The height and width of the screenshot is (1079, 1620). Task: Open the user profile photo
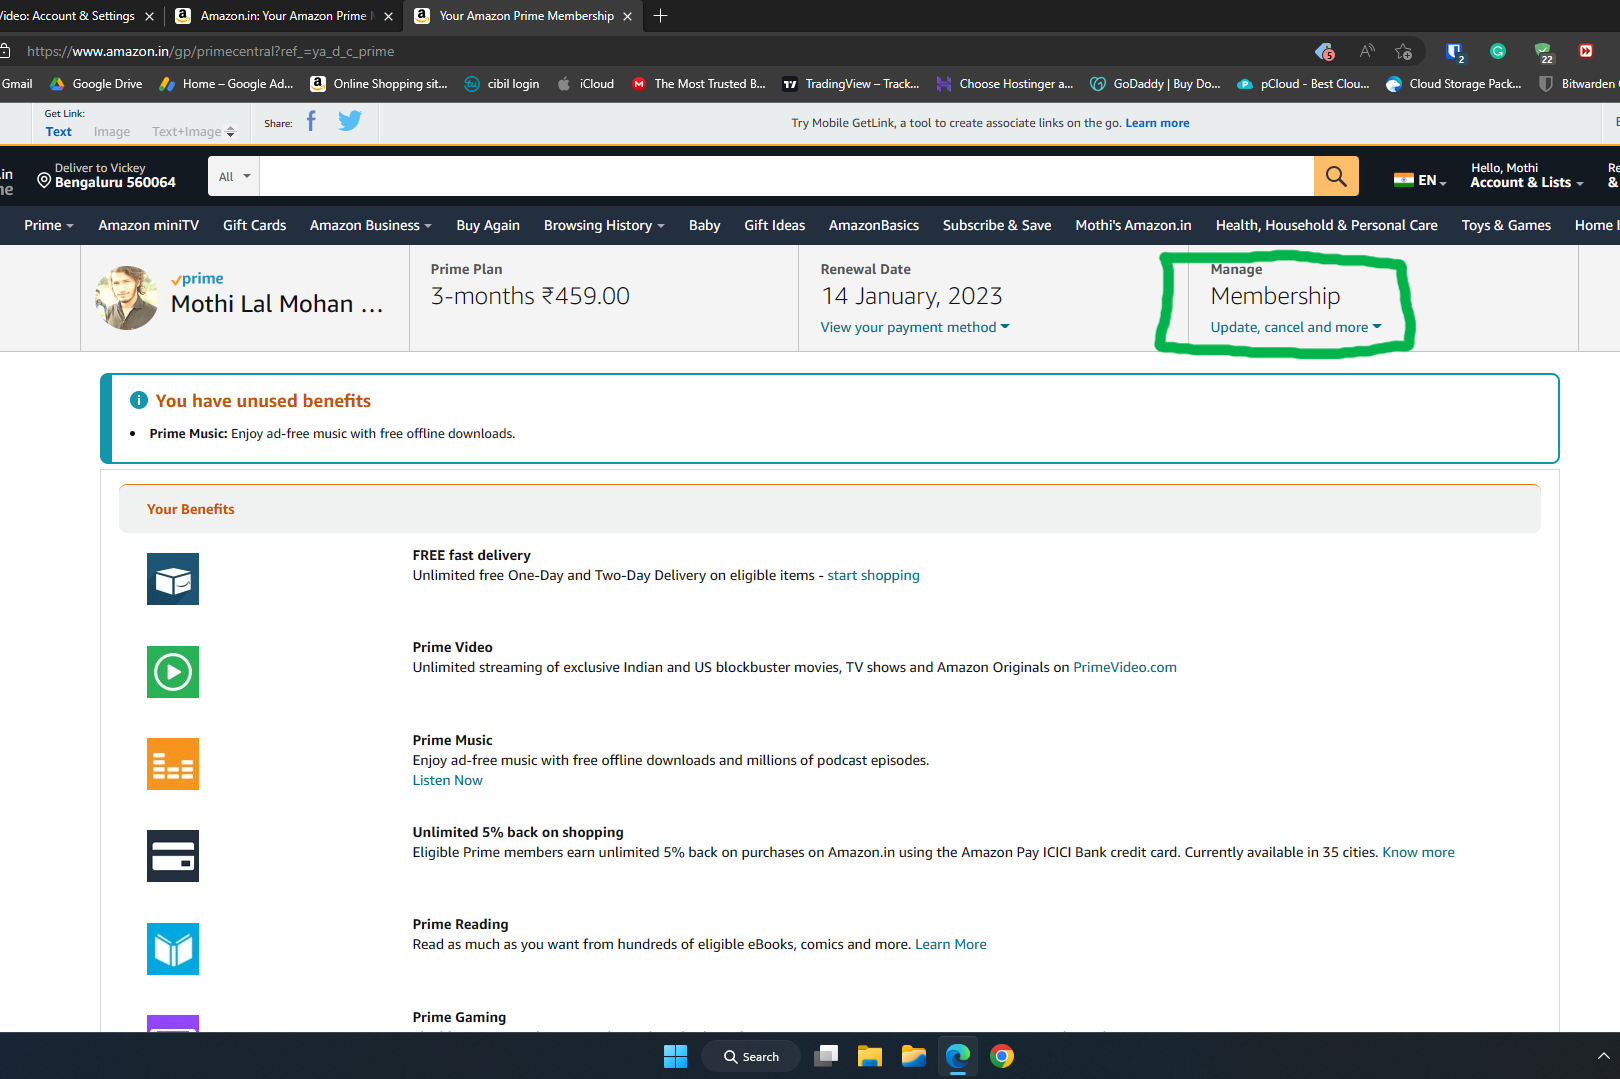coord(127,298)
